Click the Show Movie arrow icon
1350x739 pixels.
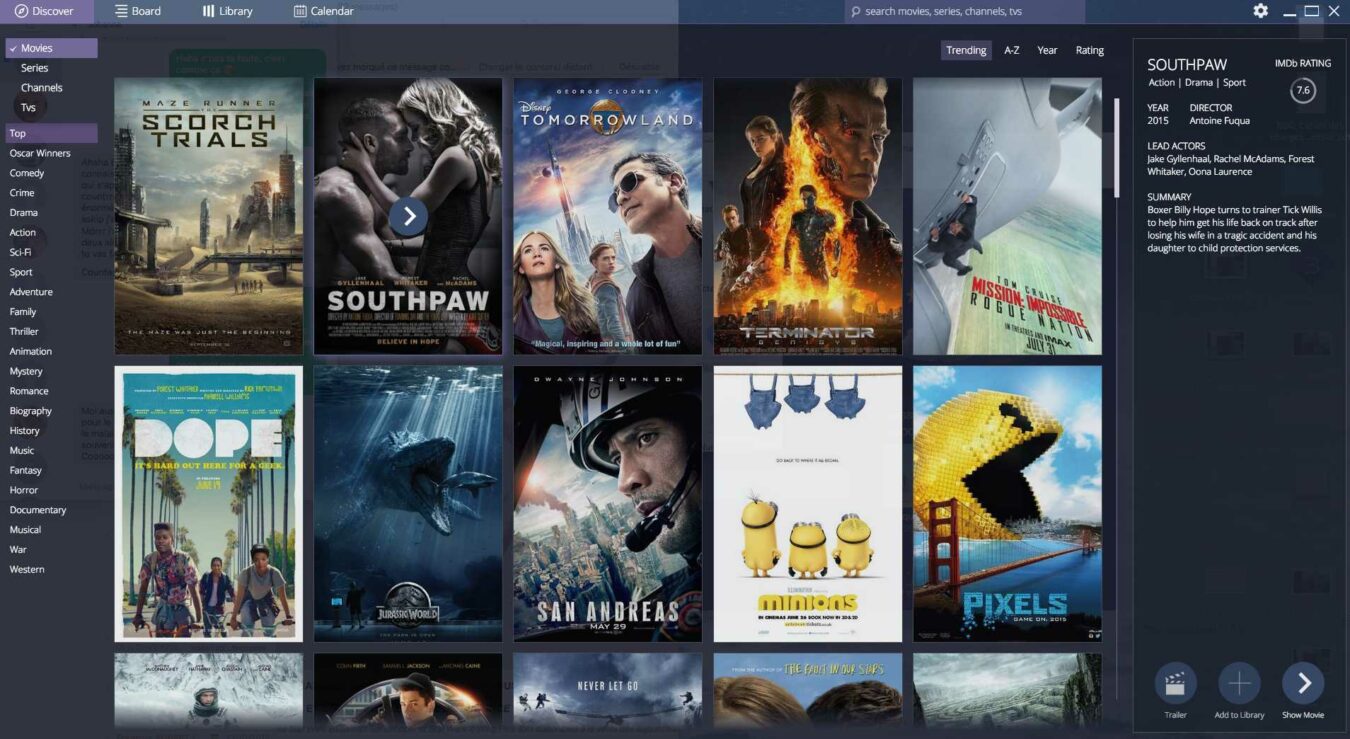[x=1303, y=684]
